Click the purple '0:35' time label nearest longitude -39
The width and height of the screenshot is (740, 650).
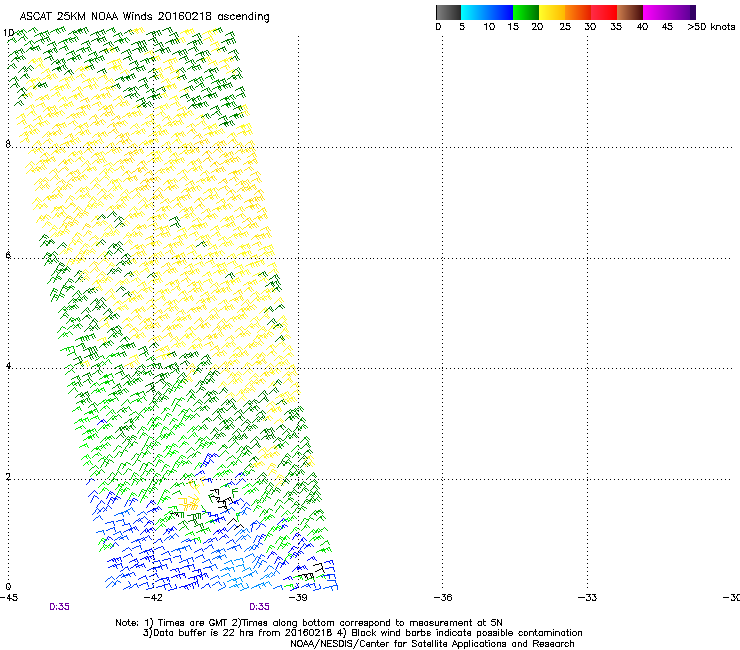(x=260, y=607)
